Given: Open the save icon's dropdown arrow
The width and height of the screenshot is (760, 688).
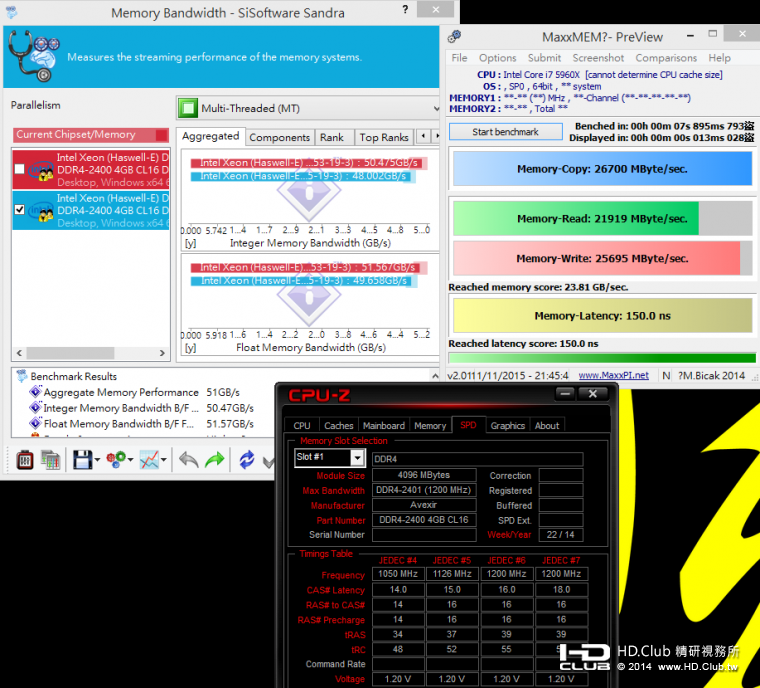Looking at the screenshot, I should point(98,461).
